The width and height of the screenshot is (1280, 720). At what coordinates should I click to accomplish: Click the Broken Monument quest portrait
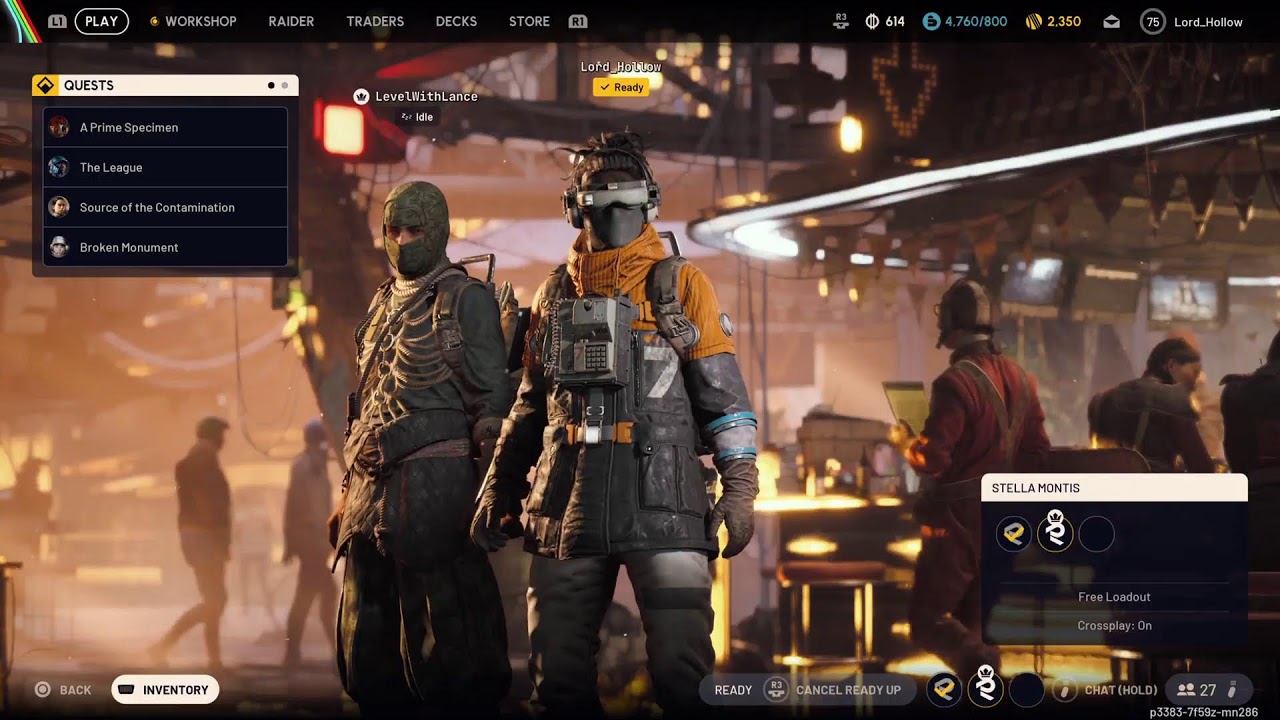tap(59, 247)
